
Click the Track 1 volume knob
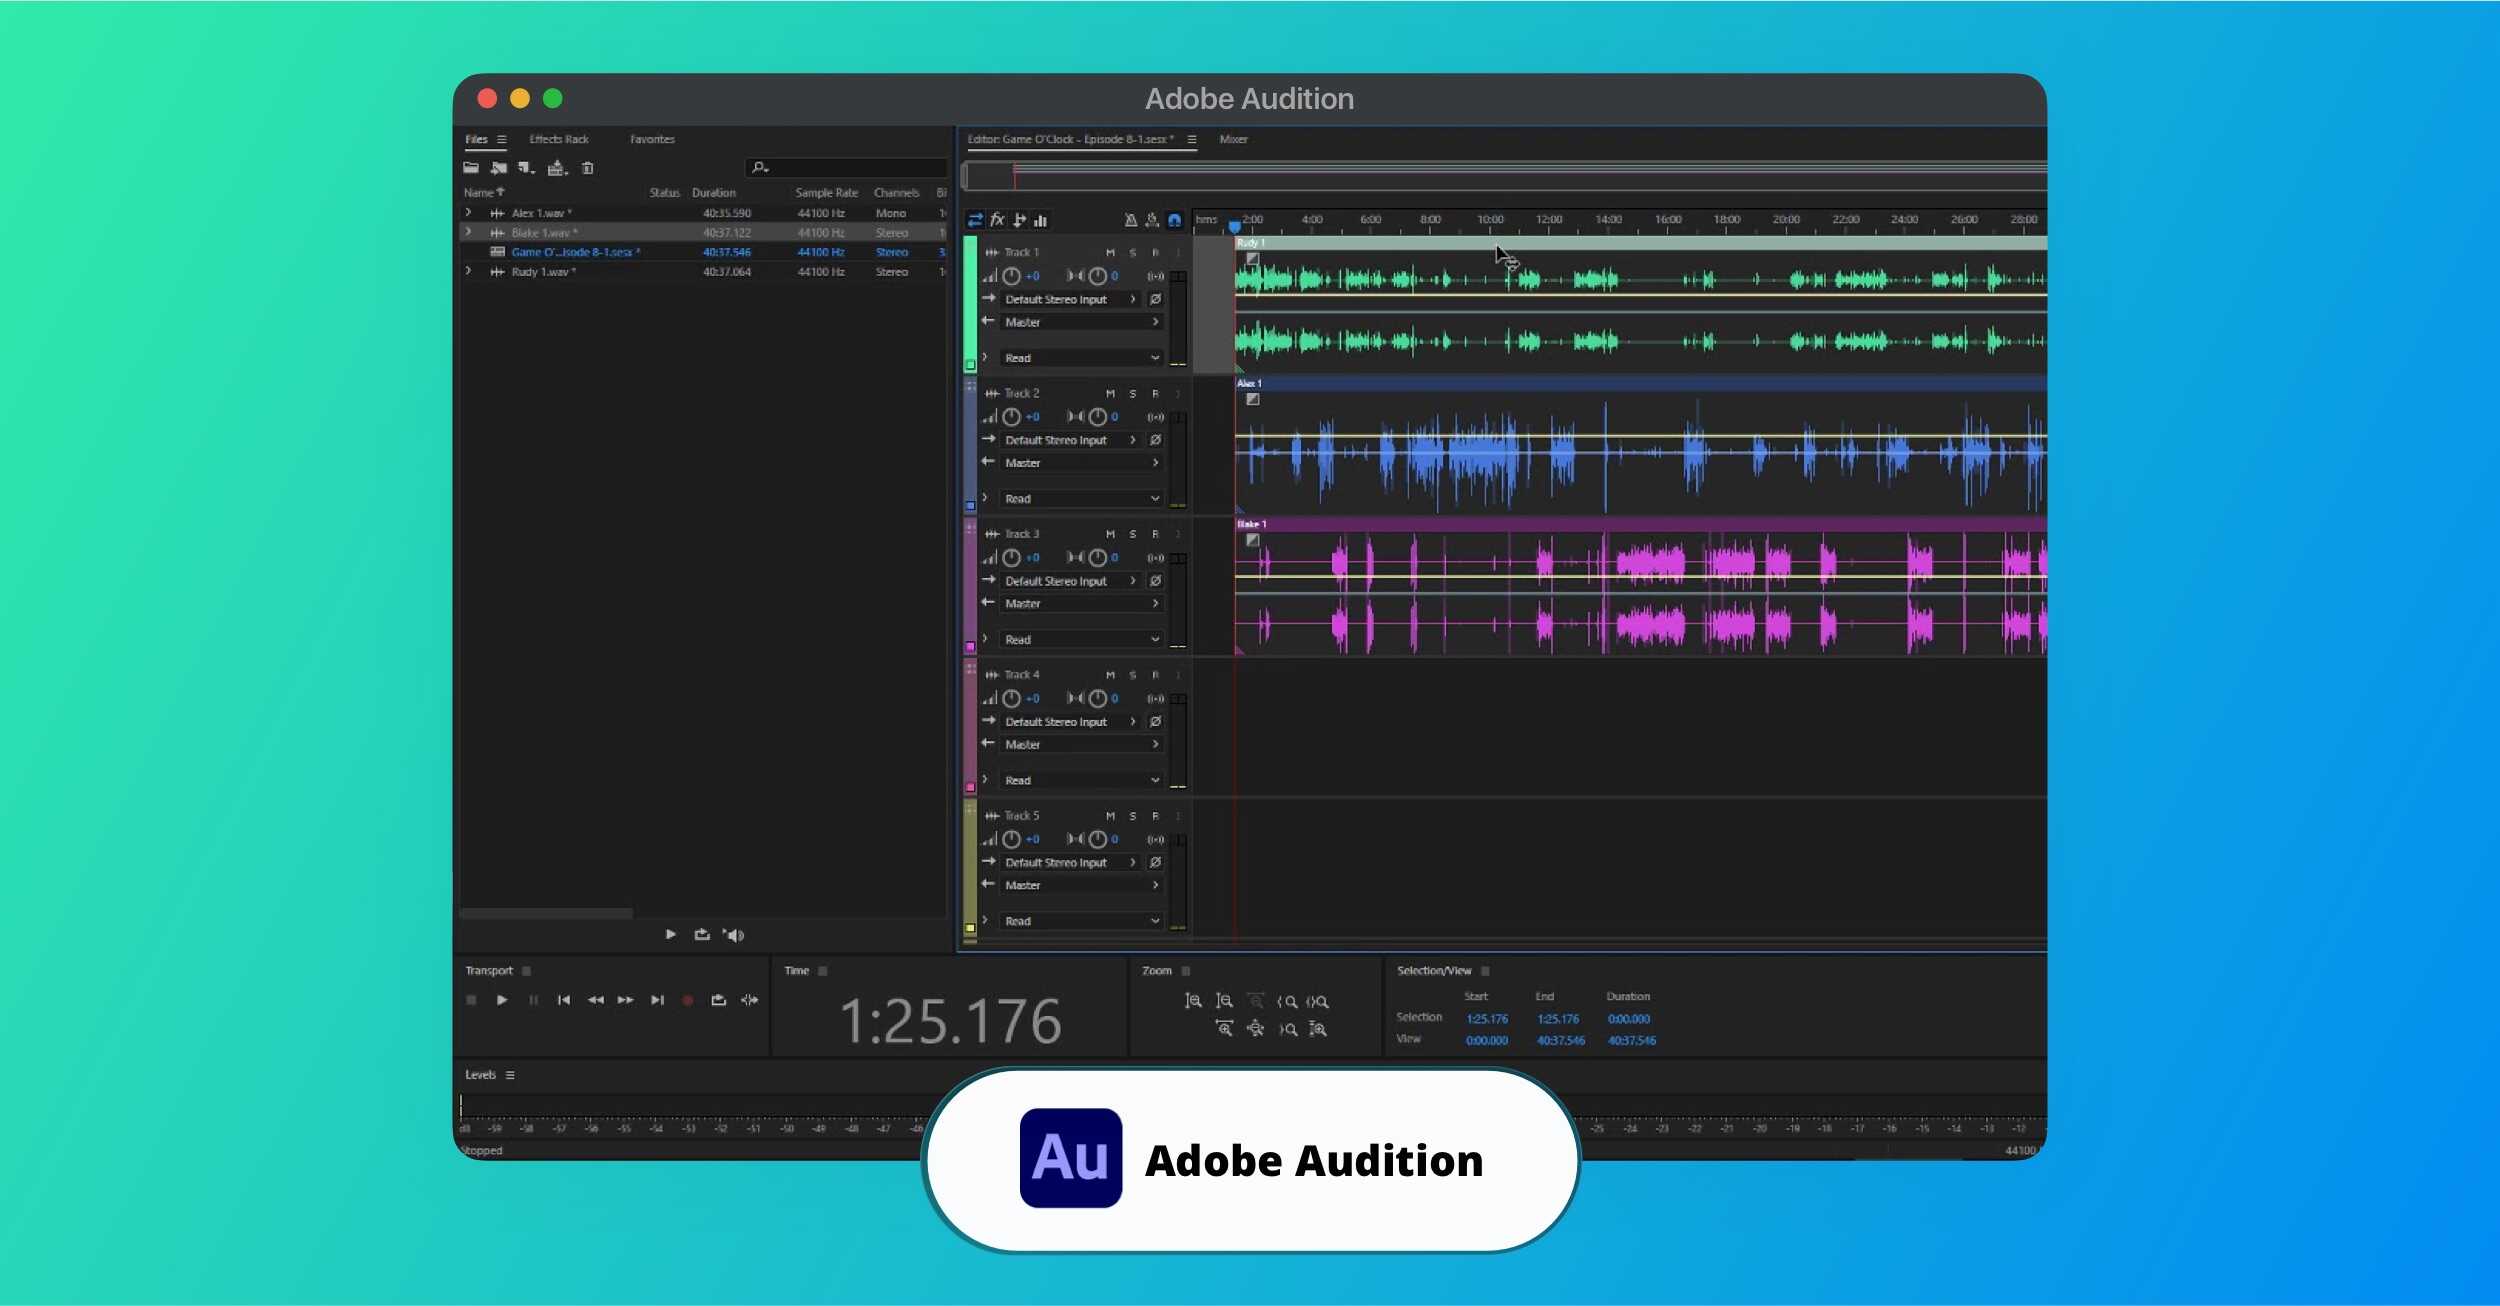tap(1012, 277)
